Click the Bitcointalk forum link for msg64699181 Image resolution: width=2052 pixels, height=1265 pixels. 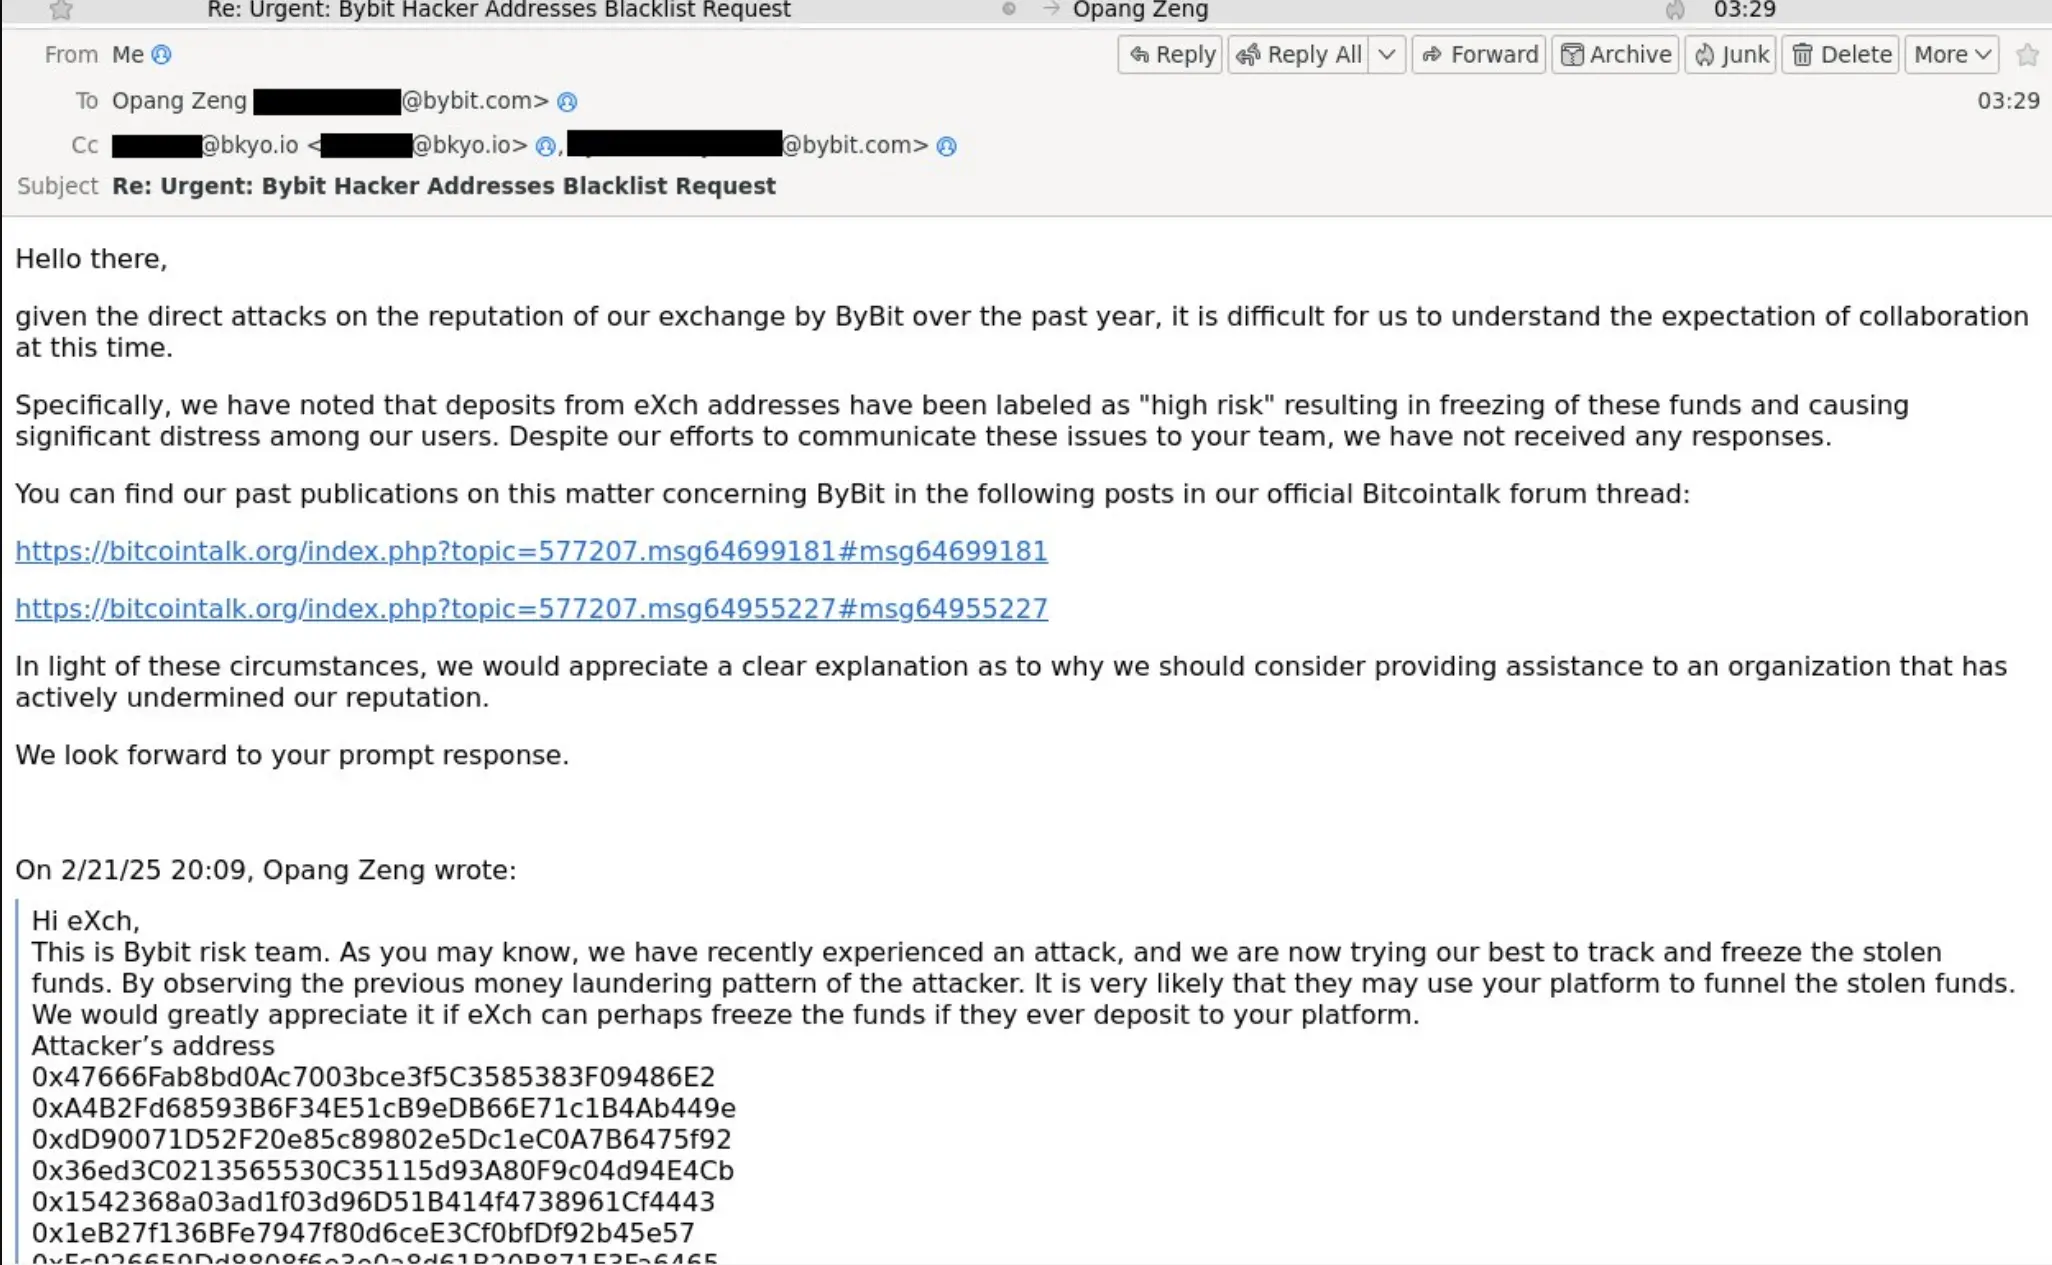tap(531, 550)
